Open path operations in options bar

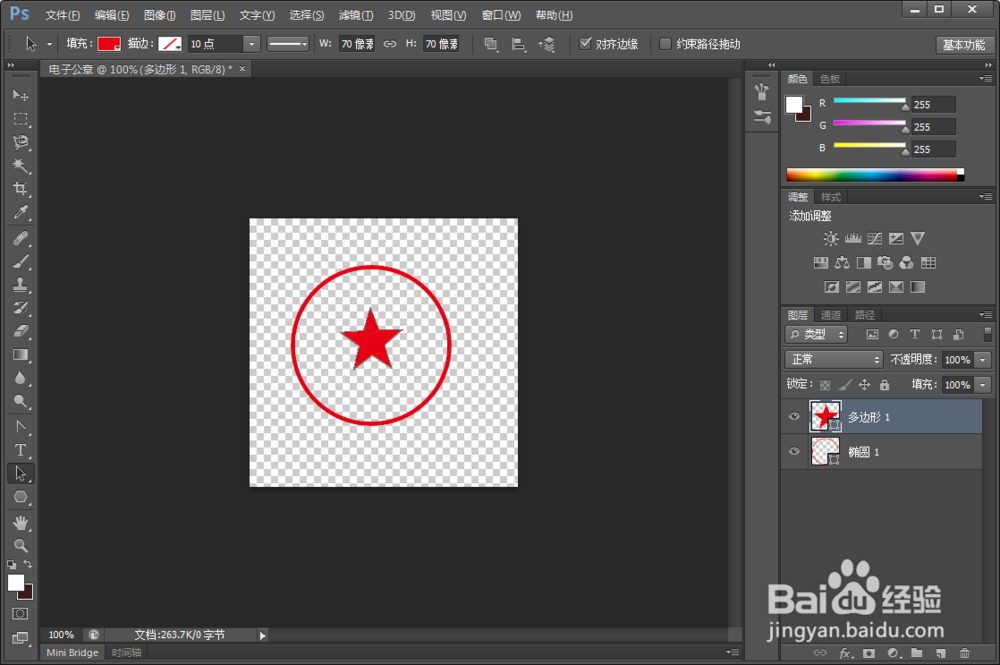pos(490,44)
